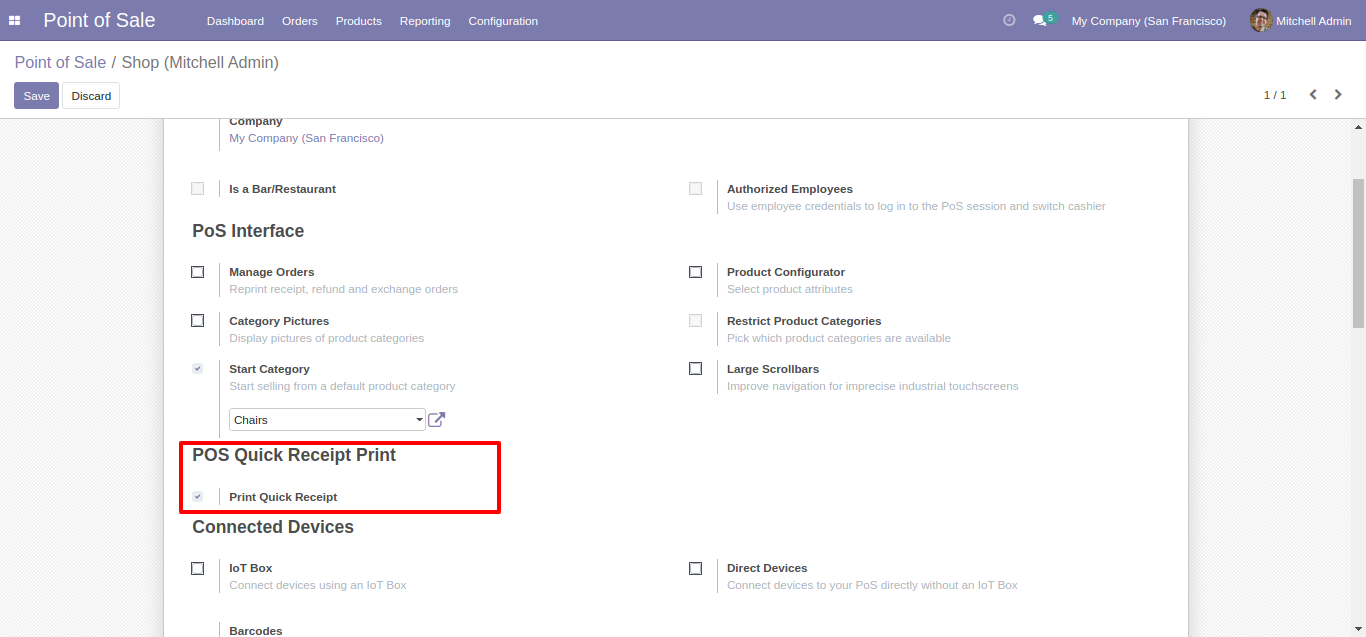Open Orders menu
This screenshot has width=1366, height=637.
pos(300,21)
